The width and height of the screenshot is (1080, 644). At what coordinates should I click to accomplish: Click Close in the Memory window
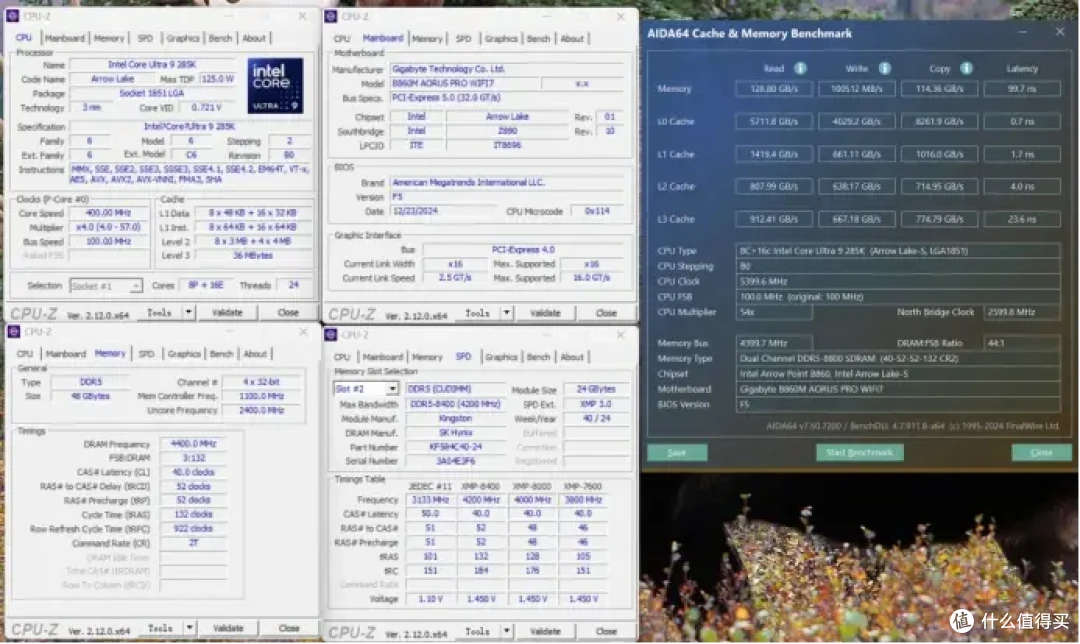point(289,627)
